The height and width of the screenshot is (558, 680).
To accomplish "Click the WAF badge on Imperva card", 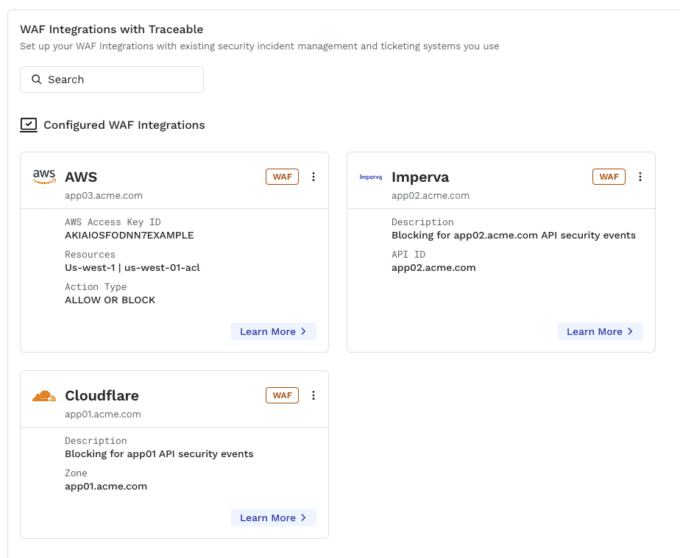I will click(x=609, y=177).
